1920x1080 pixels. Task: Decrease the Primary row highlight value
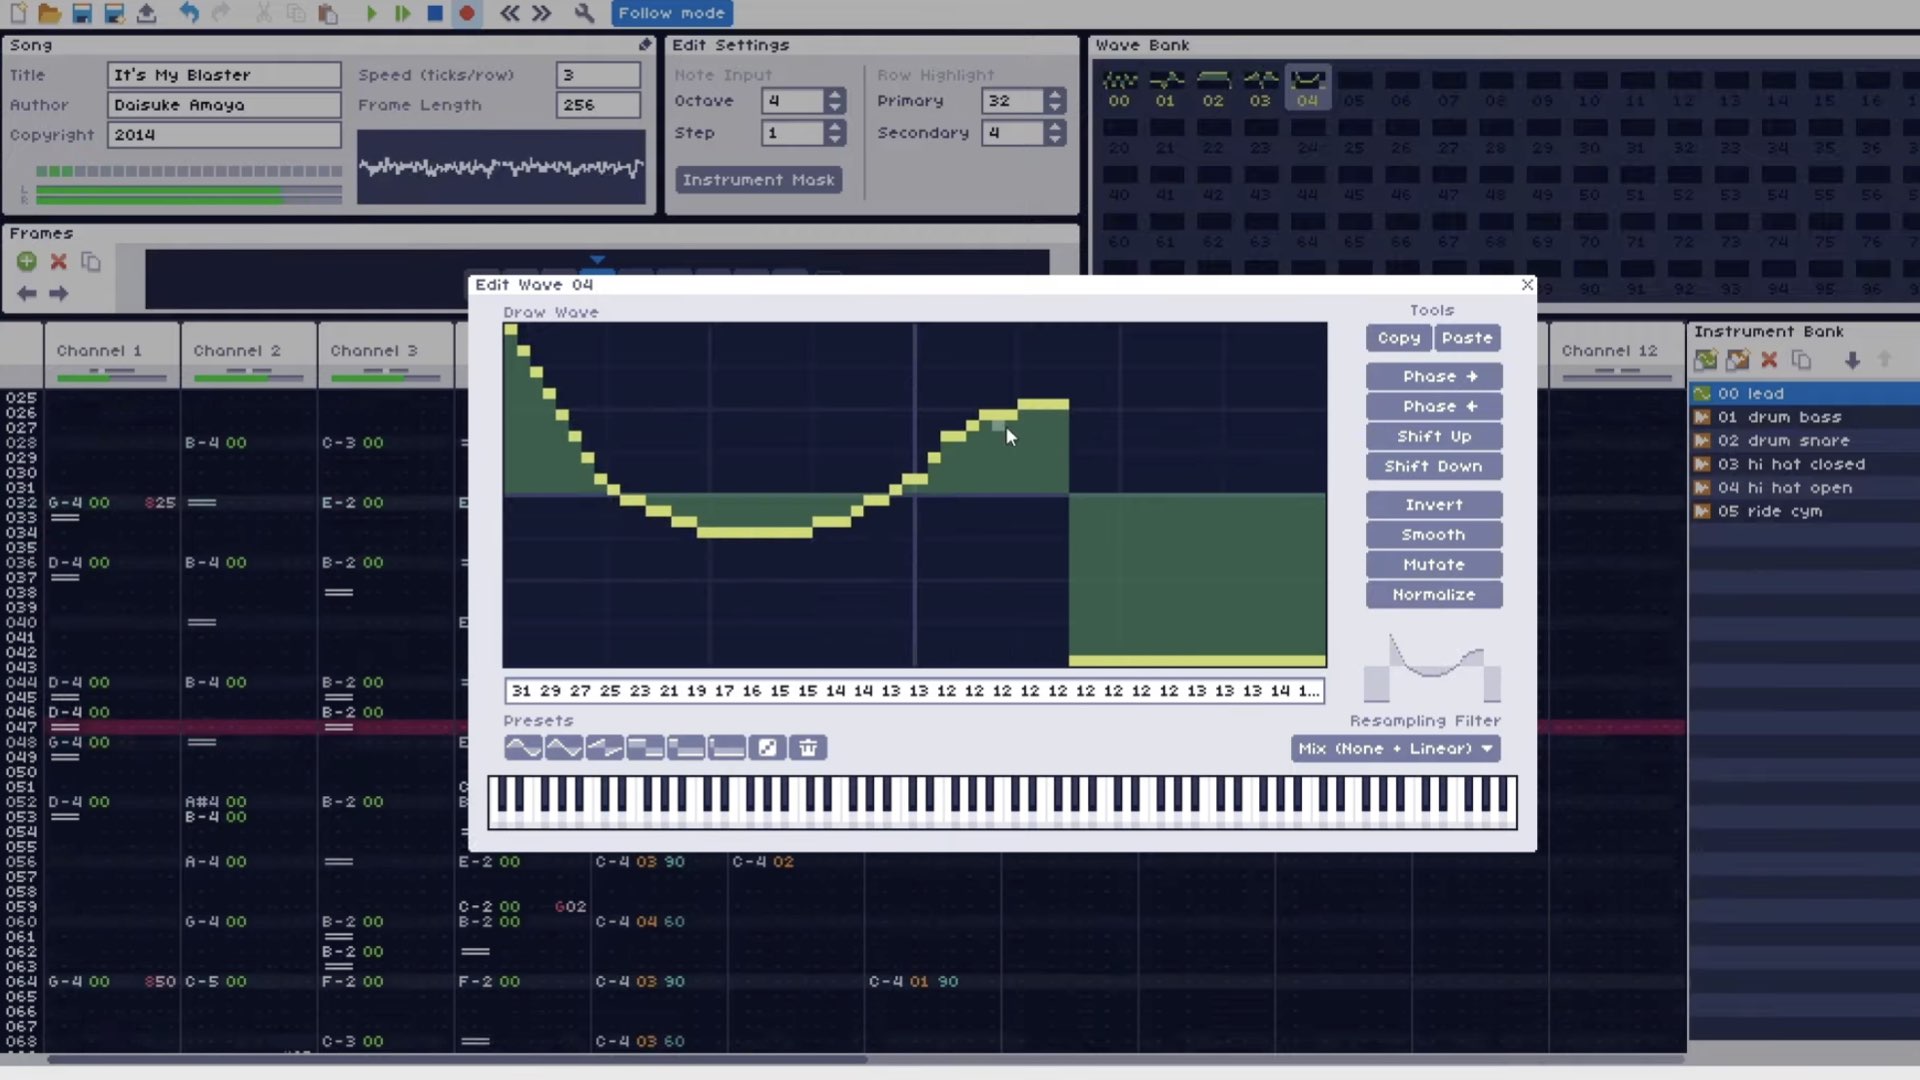1055,107
